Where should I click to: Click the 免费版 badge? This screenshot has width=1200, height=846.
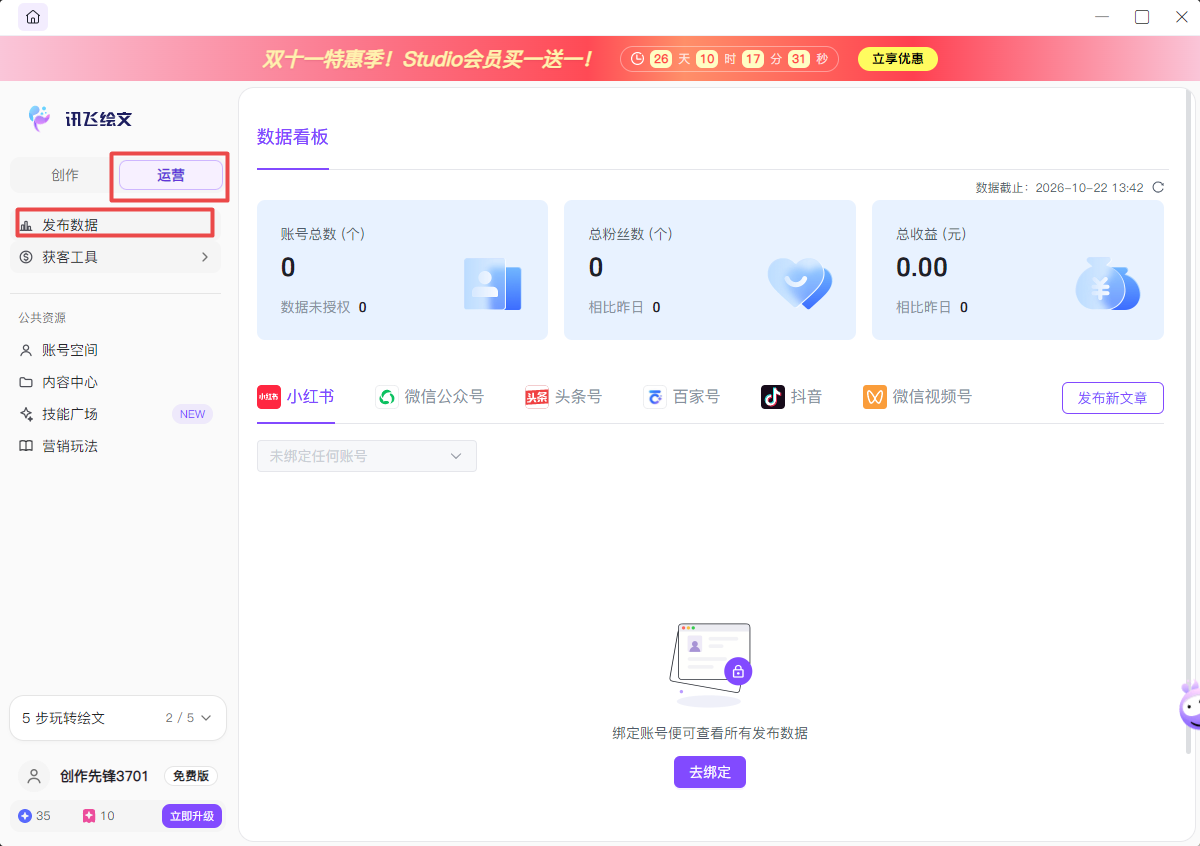tap(191, 776)
